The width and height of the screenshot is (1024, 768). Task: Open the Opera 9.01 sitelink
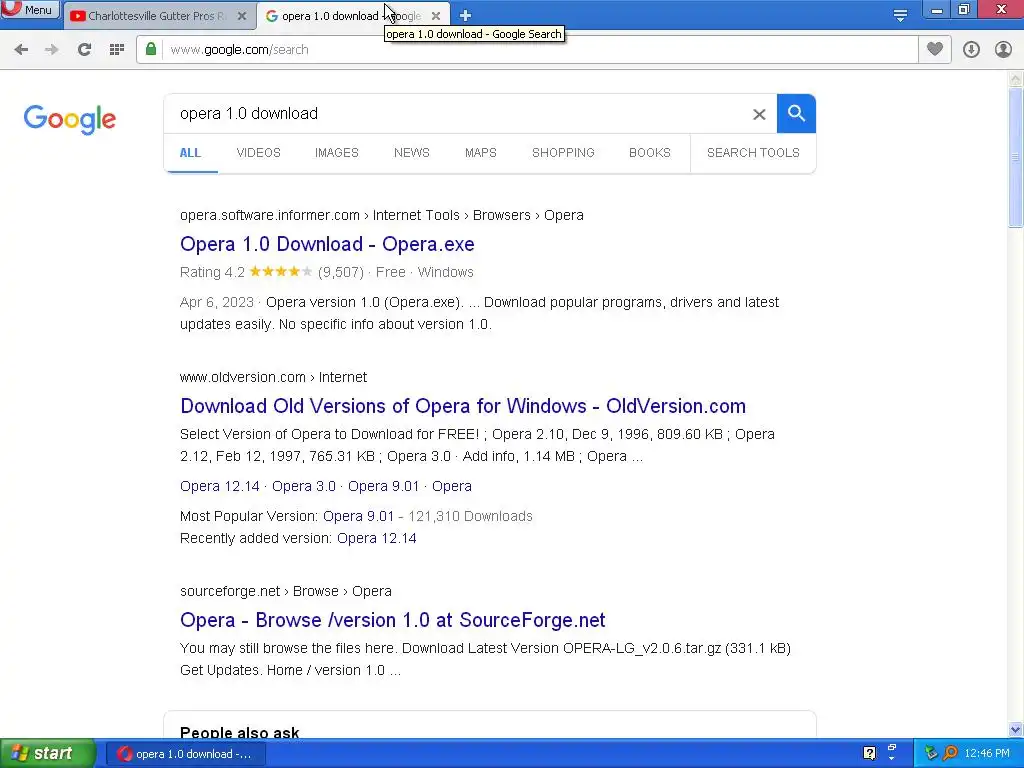(383, 487)
